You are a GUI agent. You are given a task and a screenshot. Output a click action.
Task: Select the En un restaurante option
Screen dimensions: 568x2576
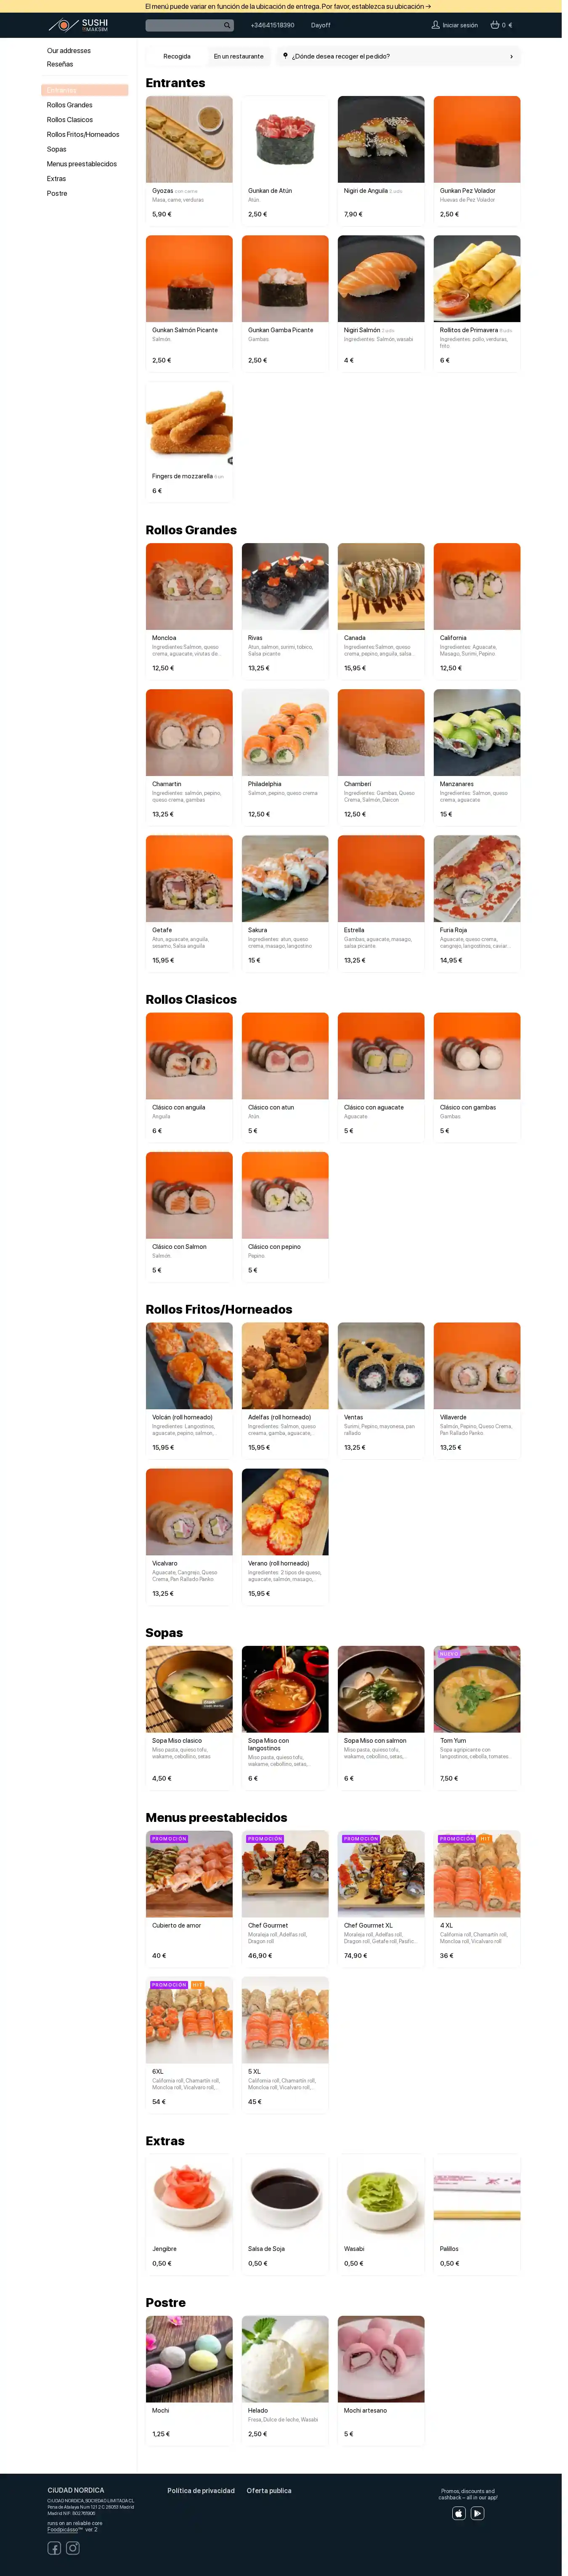[x=239, y=56]
